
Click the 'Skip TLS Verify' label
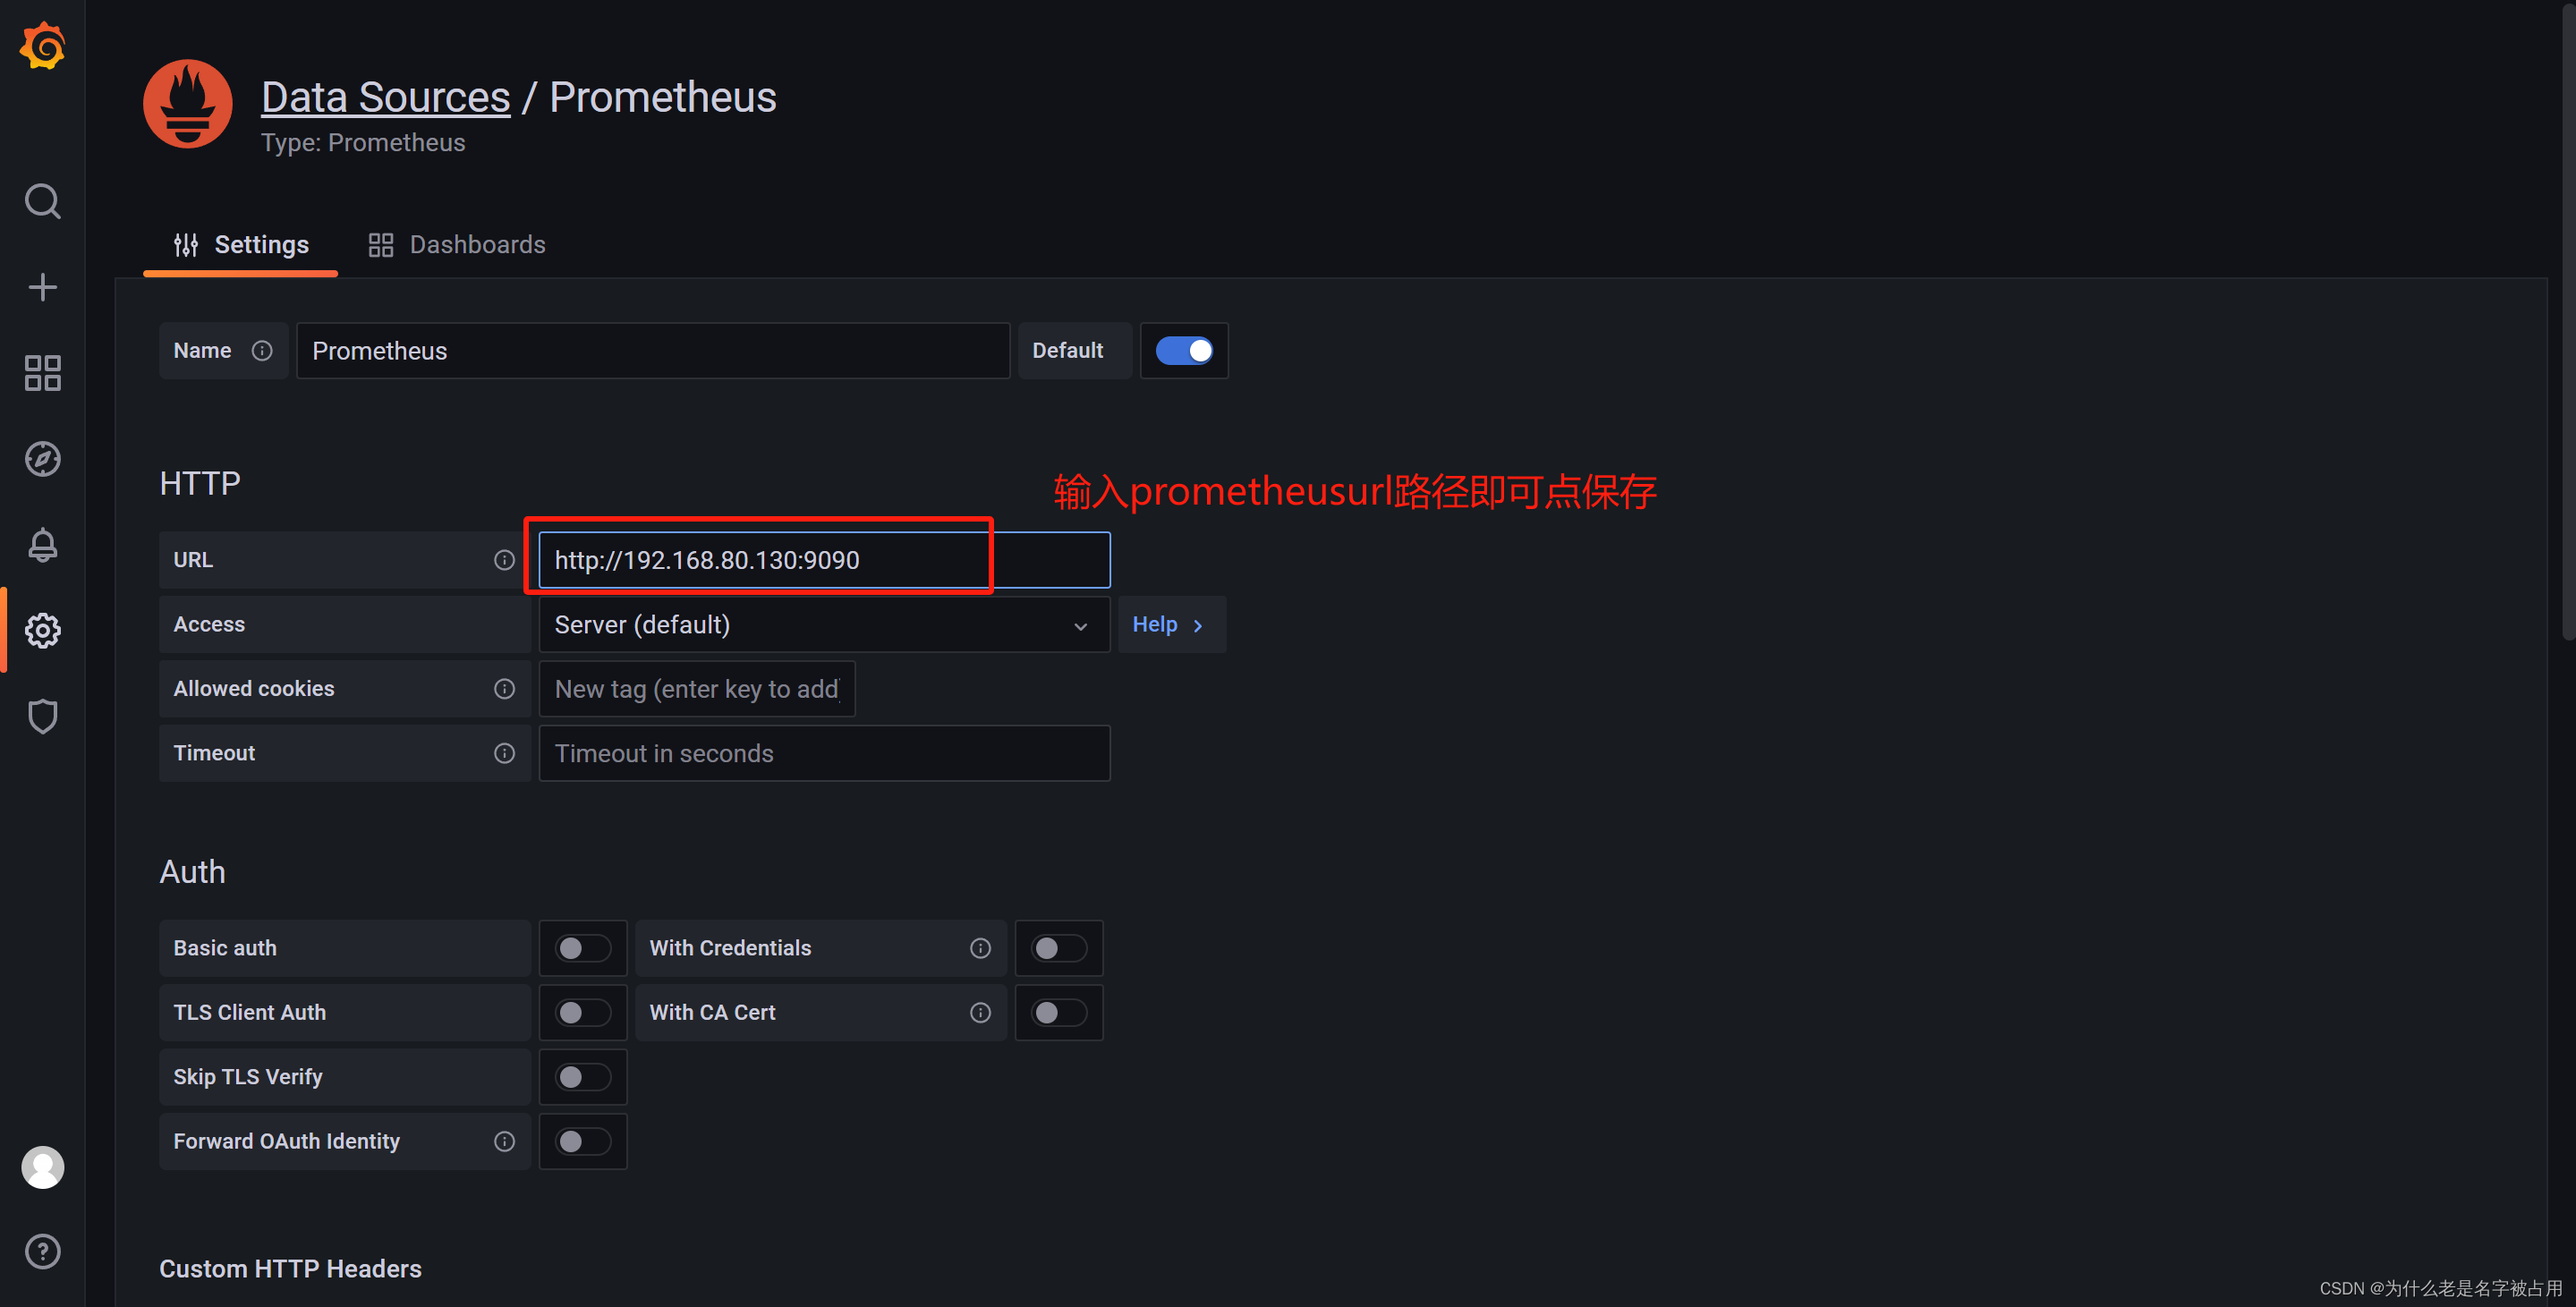point(248,1077)
